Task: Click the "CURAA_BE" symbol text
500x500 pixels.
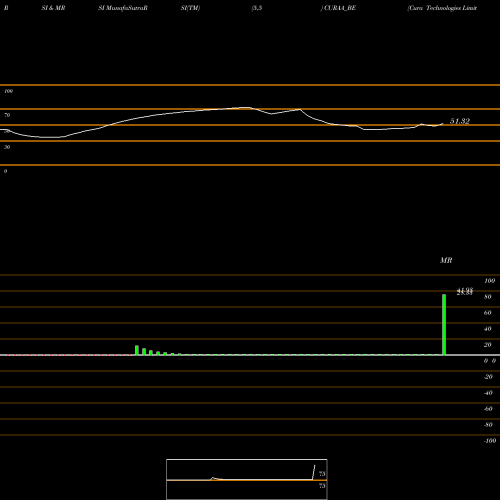Action: pyautogui.click(x=340, y=8)
